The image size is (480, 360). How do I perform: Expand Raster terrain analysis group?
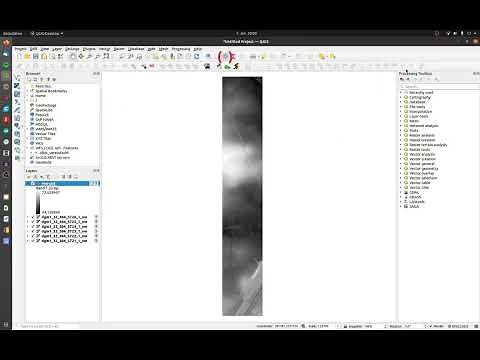(x=401, y=145)
